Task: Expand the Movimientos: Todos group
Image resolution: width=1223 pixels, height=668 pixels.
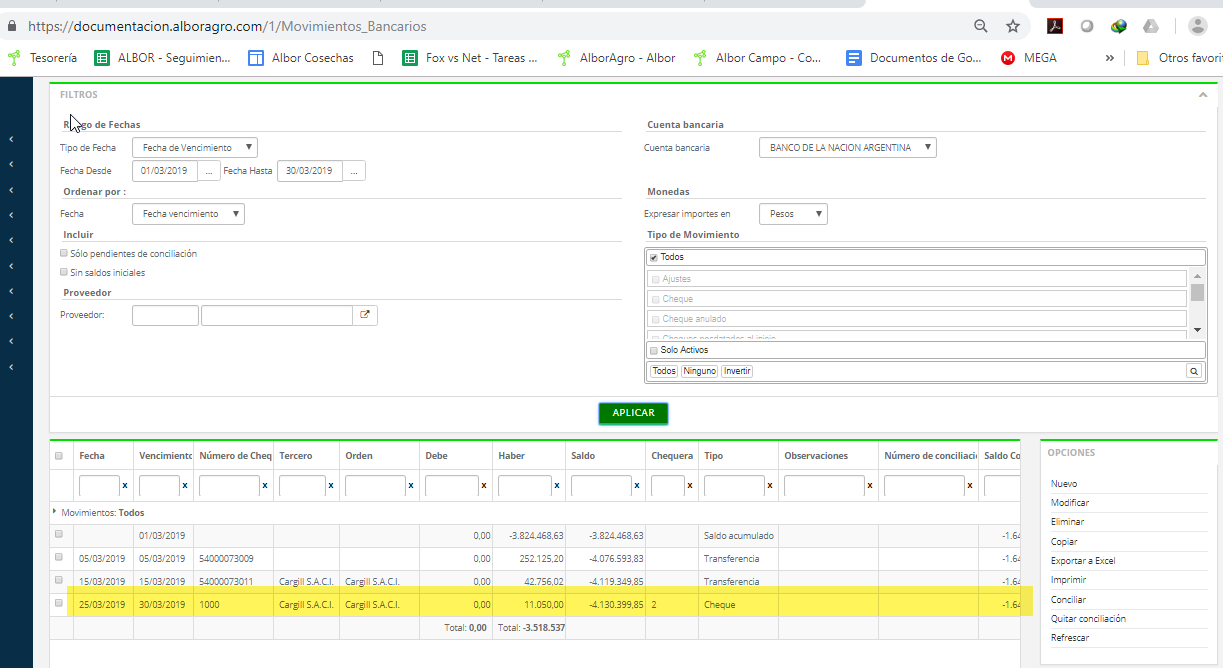Action: [x=54, y=512]
